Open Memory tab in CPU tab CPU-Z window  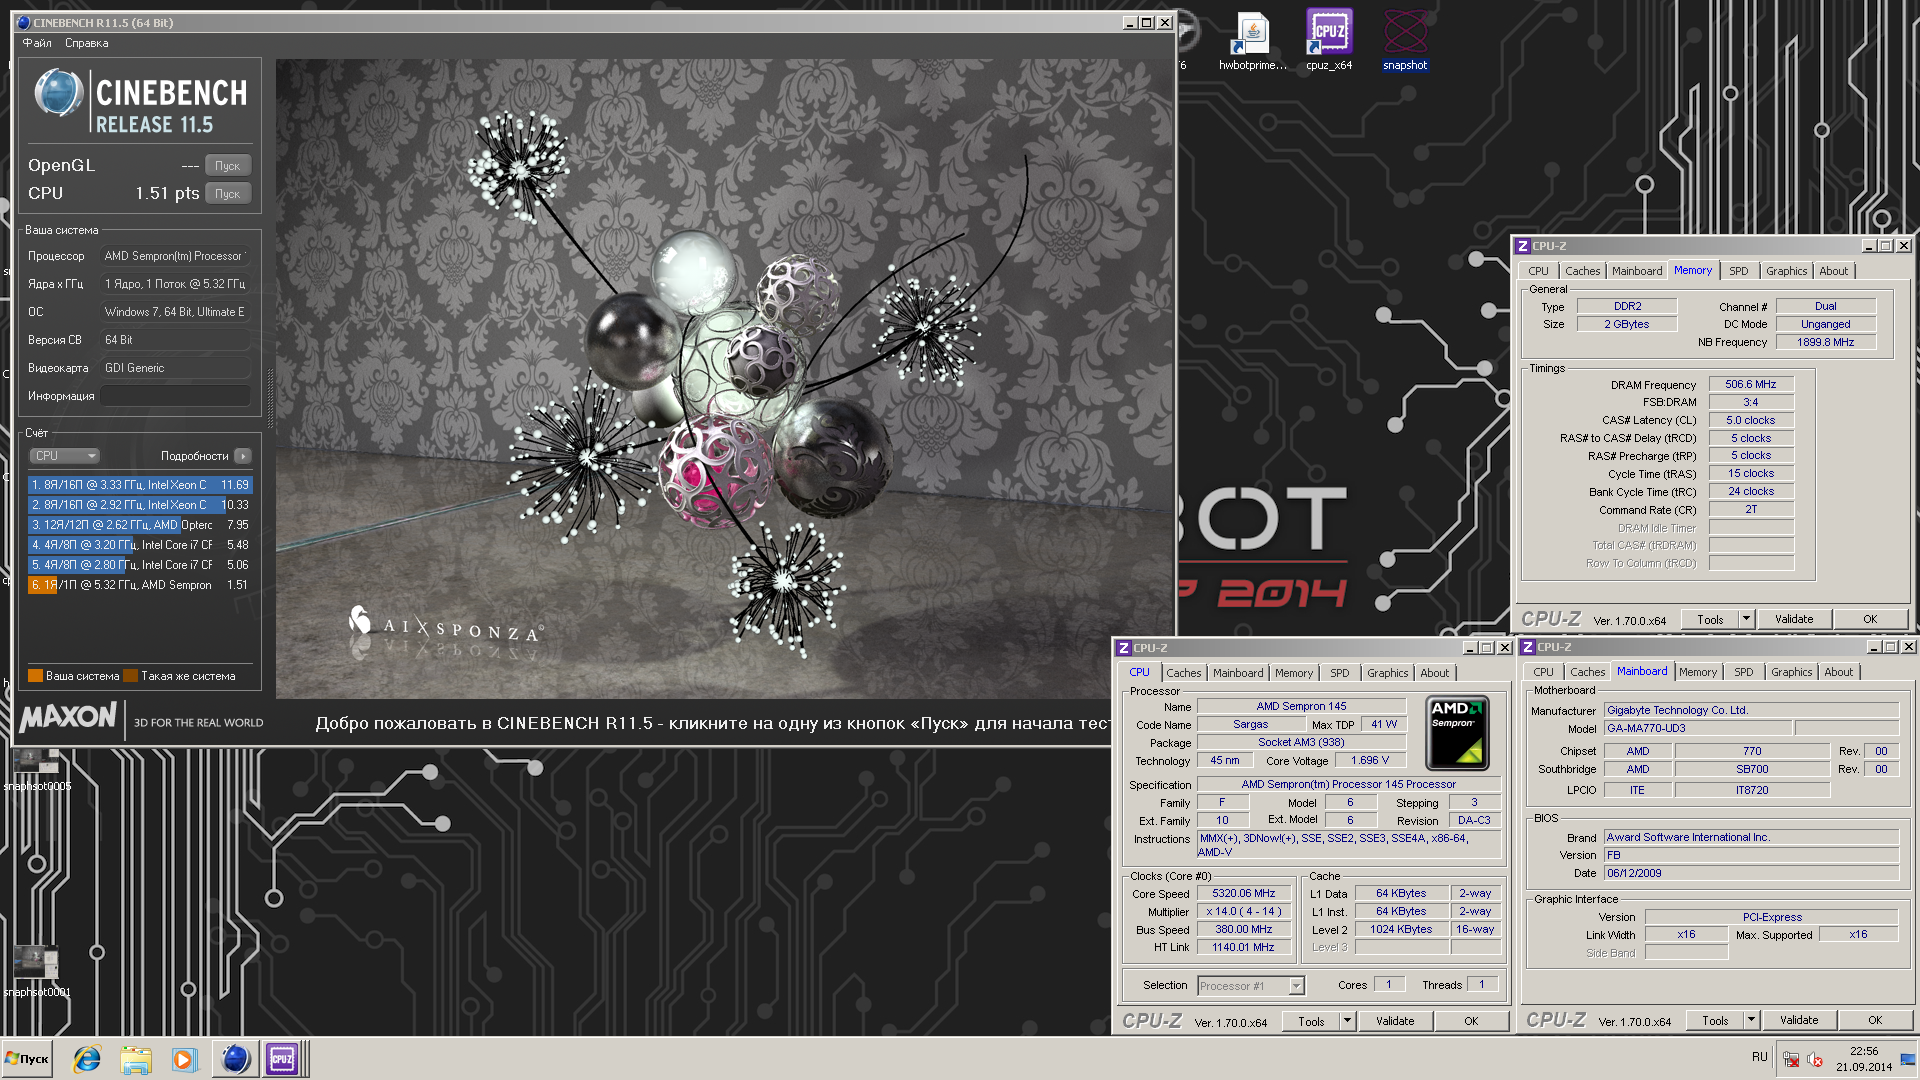[1294, 673]
